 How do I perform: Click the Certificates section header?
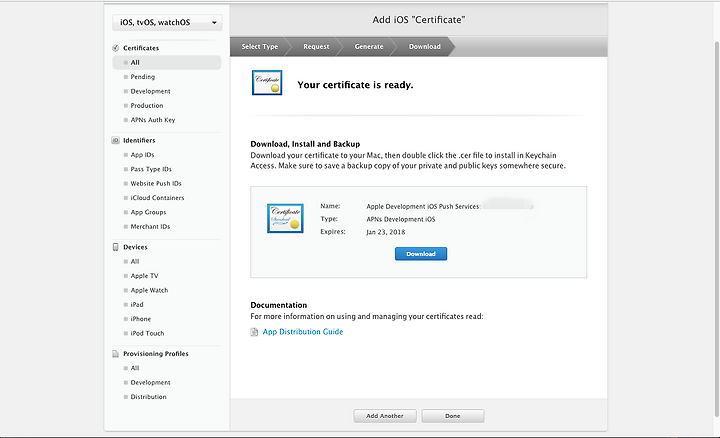click(x=141, y=48)
